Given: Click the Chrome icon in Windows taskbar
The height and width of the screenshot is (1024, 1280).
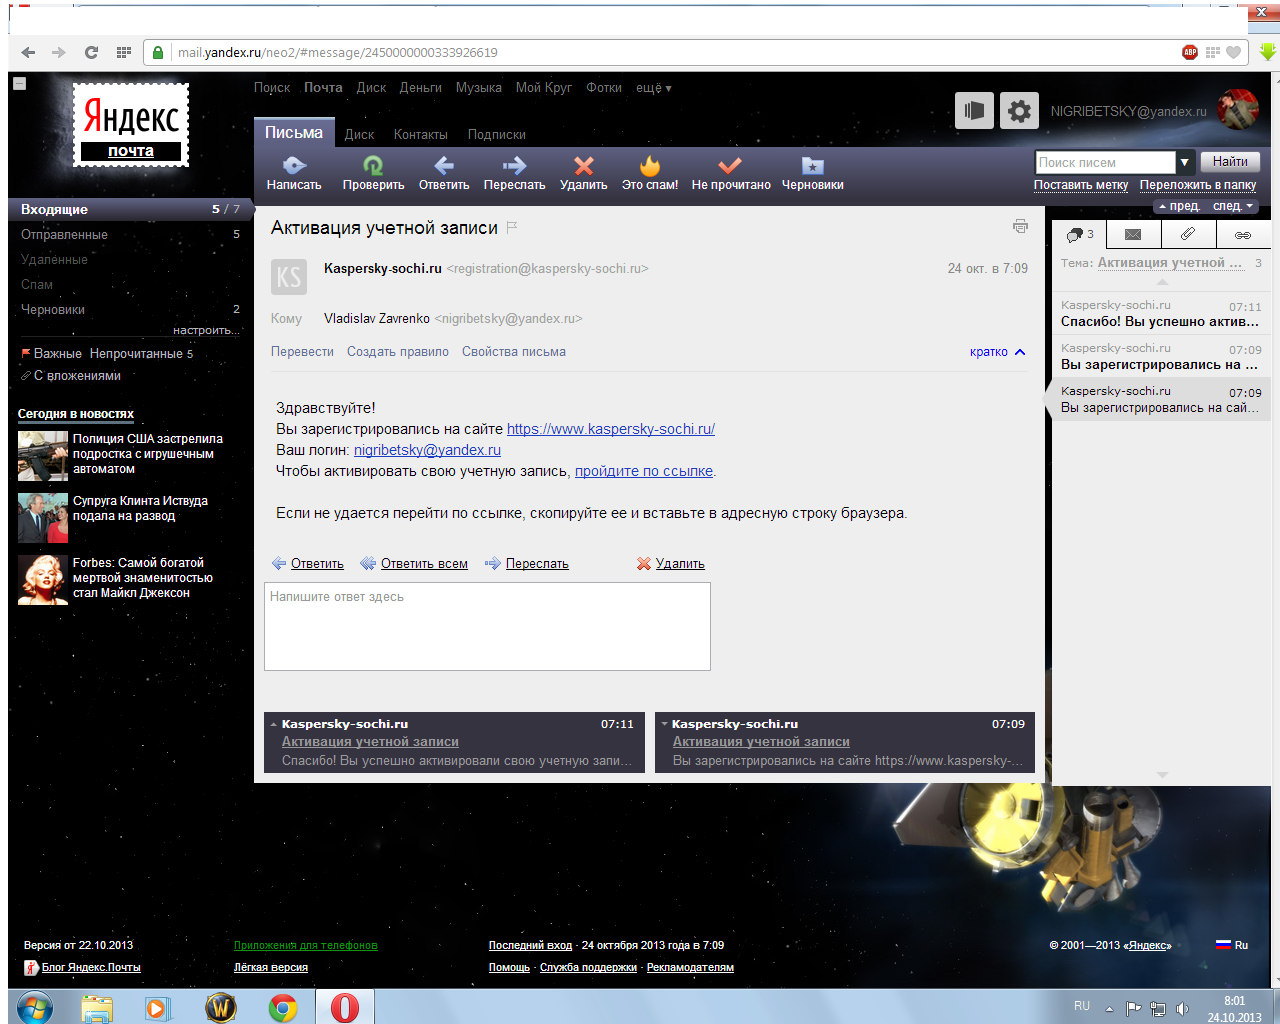Looking at the screenshot, I should pos(283,1008).
